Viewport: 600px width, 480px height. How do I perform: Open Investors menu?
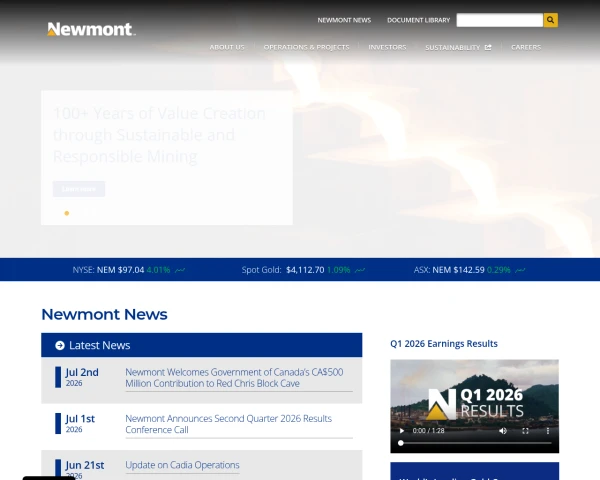[387, 47]
